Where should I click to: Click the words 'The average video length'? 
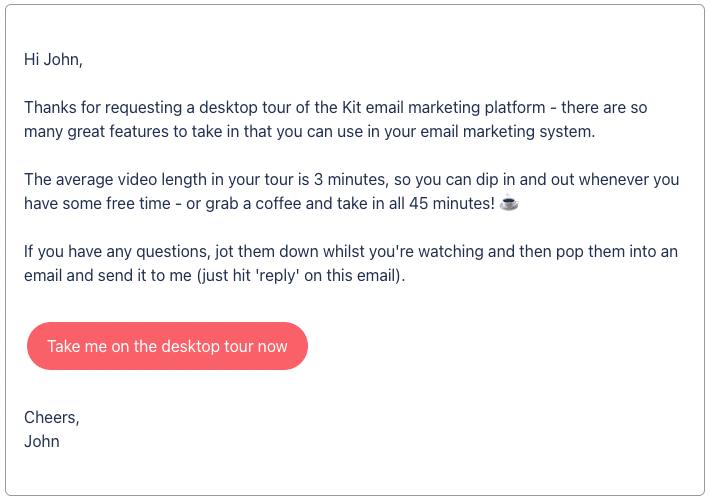[115, 180]
